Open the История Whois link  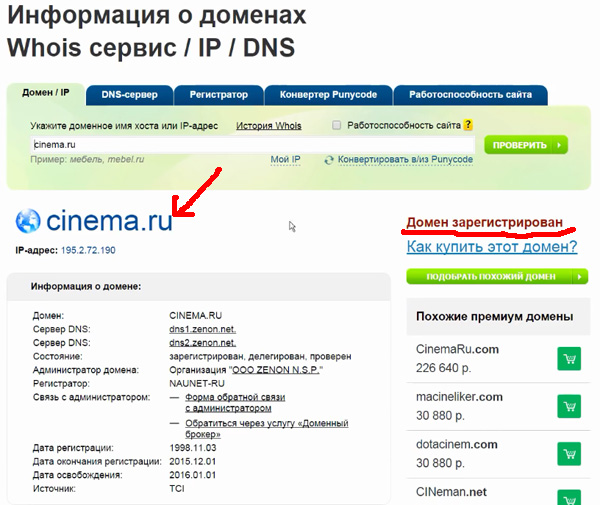pos(269,126)
